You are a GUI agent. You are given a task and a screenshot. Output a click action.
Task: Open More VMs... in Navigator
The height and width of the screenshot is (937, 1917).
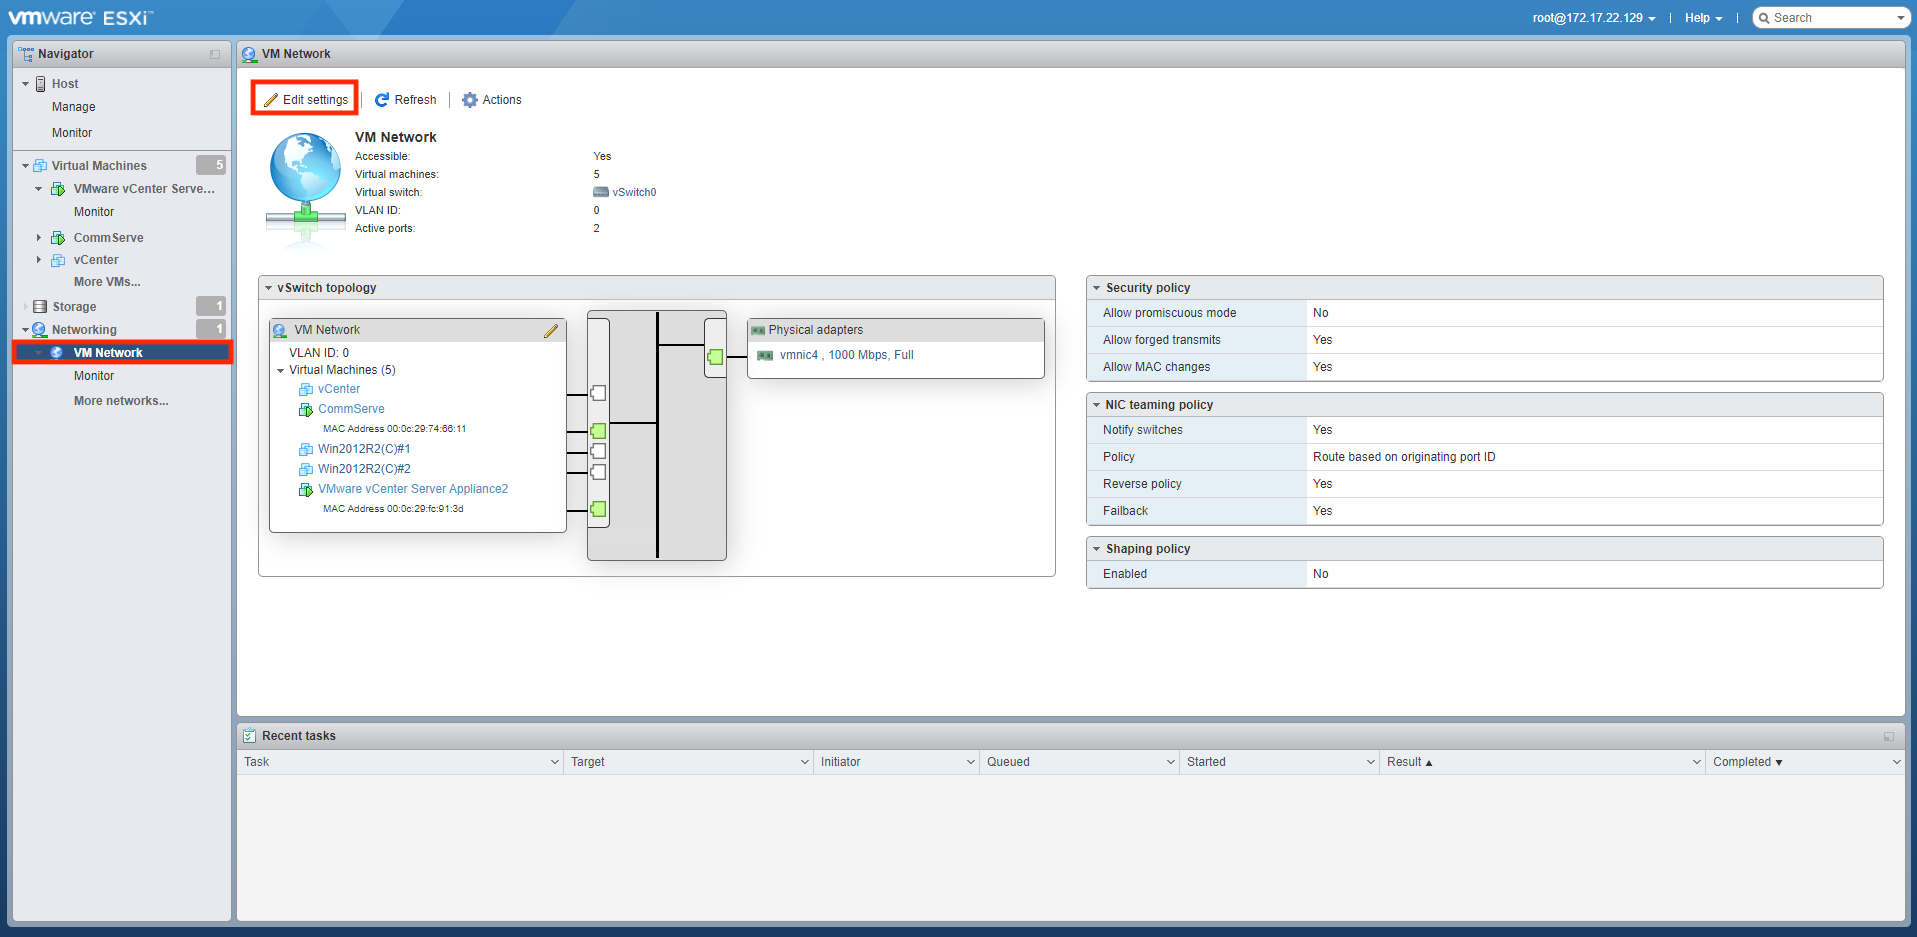click(x=107, y=282)
